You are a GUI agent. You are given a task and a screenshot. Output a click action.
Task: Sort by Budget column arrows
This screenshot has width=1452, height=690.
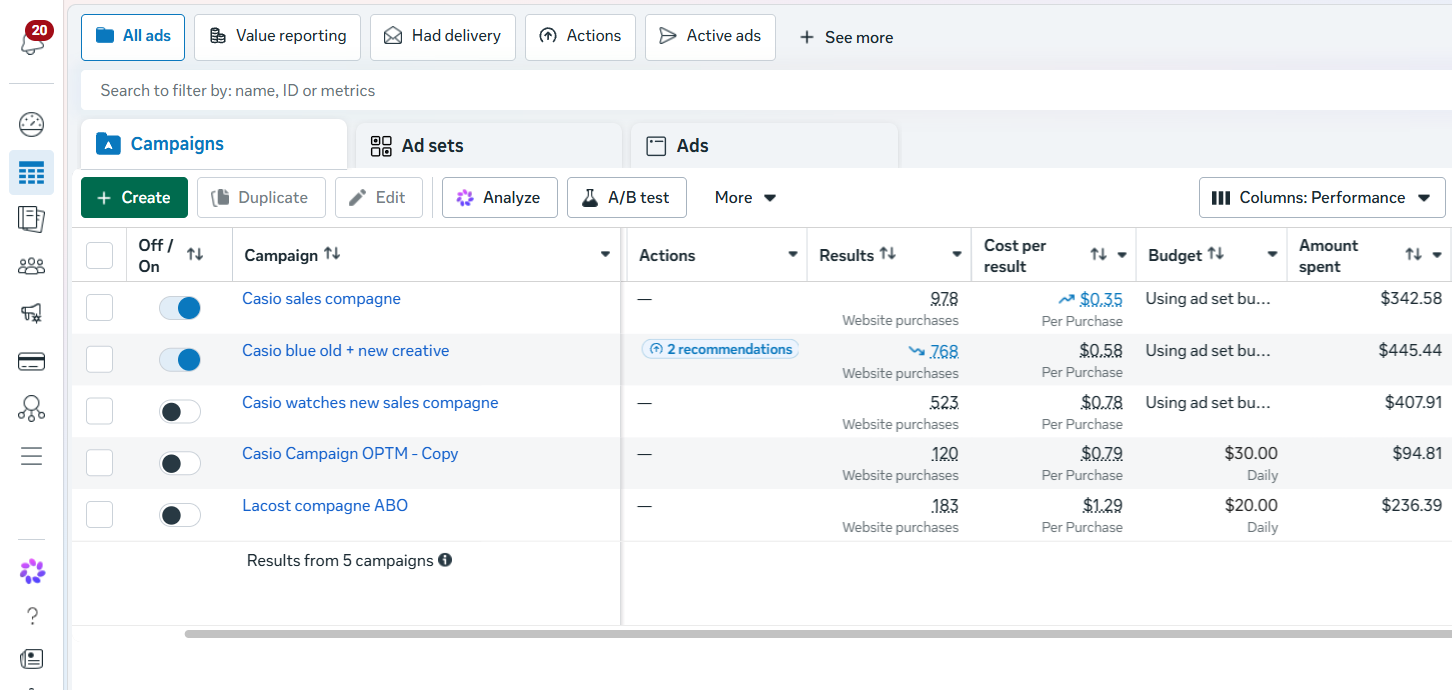click(1216, 254)
